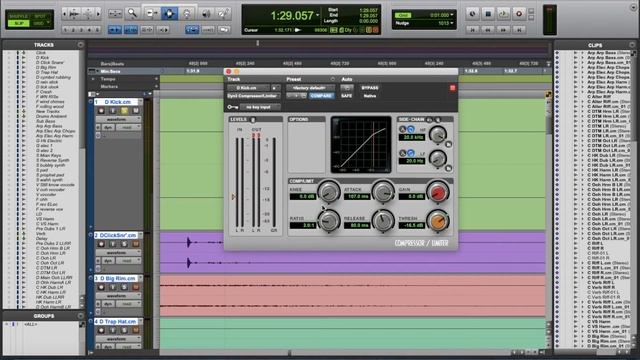Enable the HF side-chain filter button
The image size is (640, 360).
(x=411, y=129)
